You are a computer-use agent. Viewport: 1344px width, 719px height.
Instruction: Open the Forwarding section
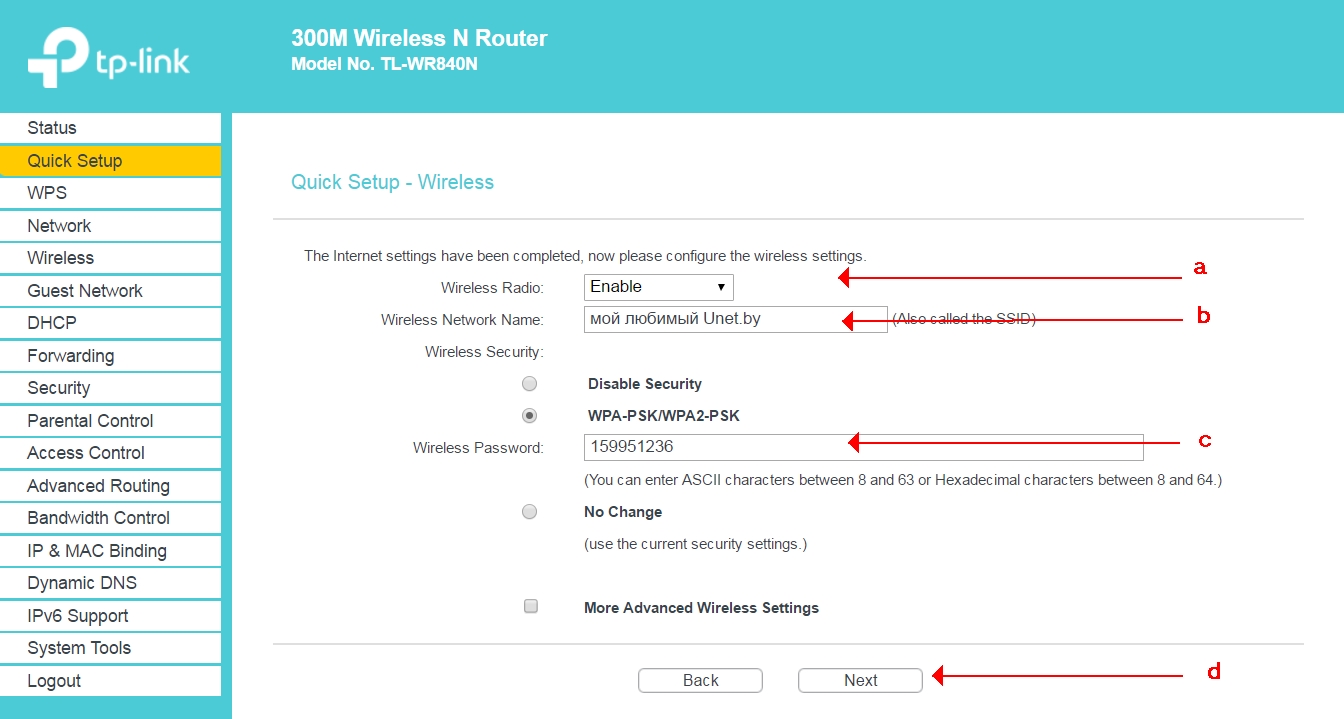click(x=110, y=356)
